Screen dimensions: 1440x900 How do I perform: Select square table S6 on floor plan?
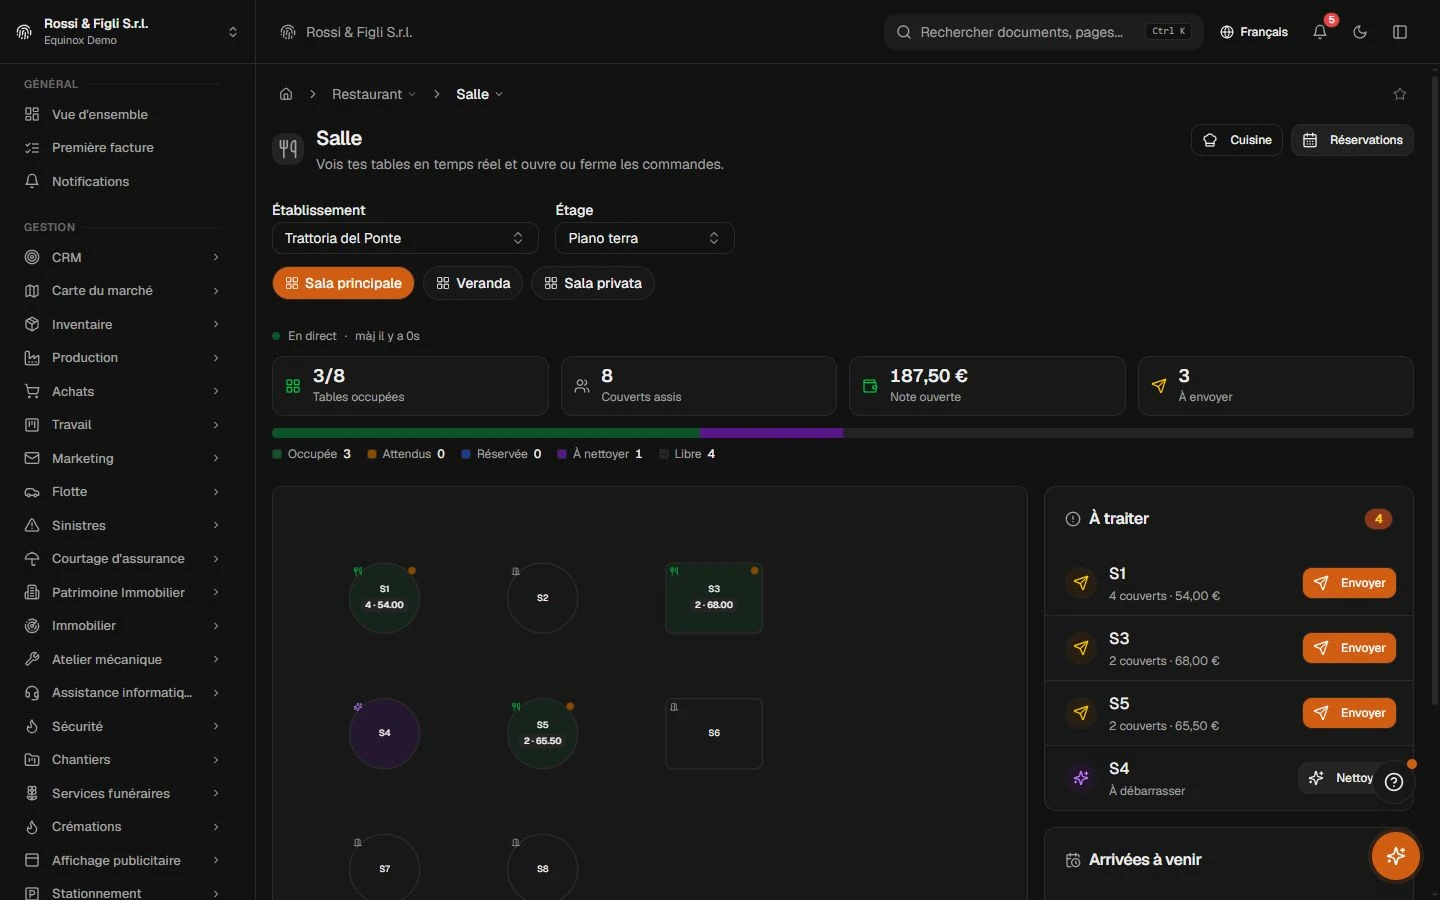[714, 733]
